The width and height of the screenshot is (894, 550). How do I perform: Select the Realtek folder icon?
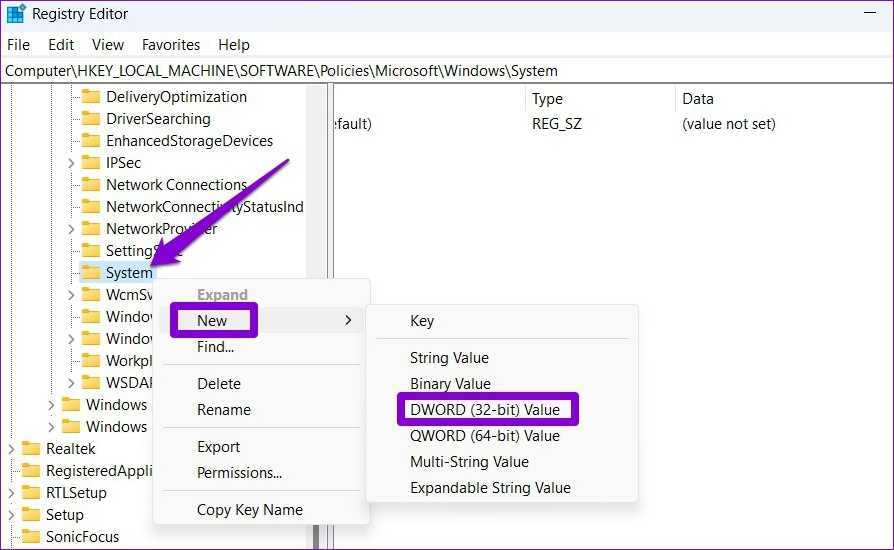[31, 449]
